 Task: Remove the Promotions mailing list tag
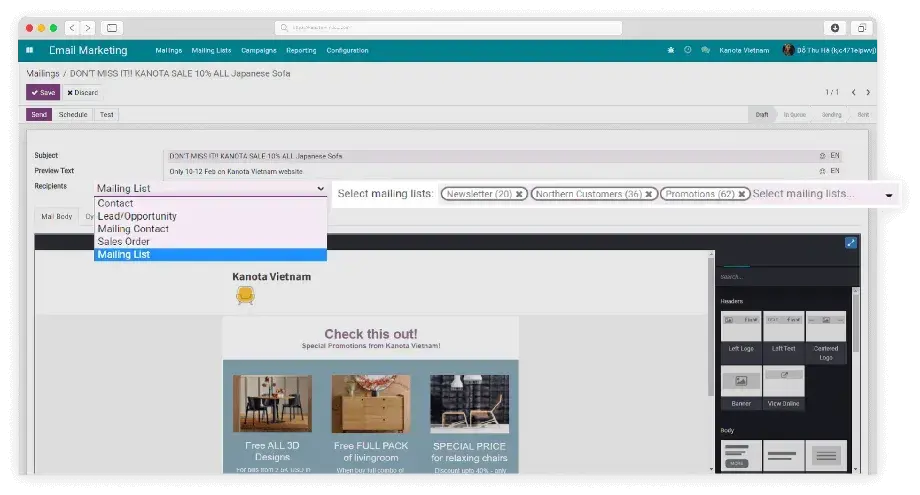[742, 194]
